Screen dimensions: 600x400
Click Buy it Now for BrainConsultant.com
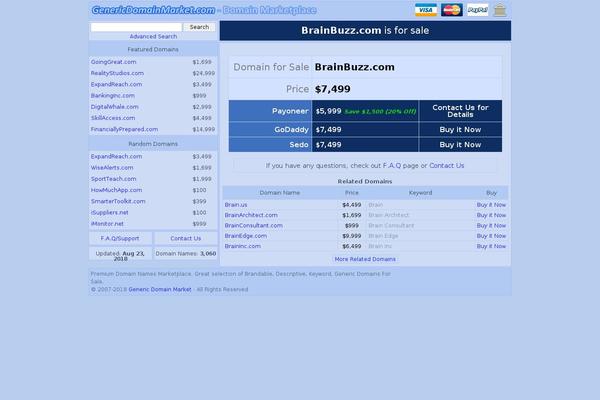click(x=491, y=226)
